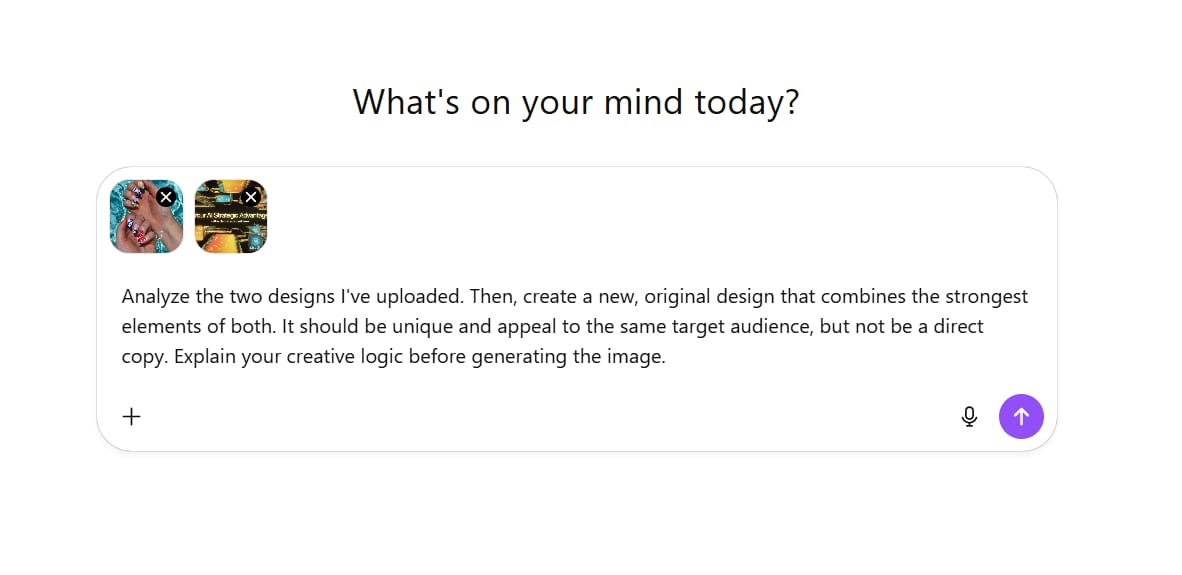Remove the nail art image attachment
Screen dimensions: 1182x575
click(x=167, y=197)
